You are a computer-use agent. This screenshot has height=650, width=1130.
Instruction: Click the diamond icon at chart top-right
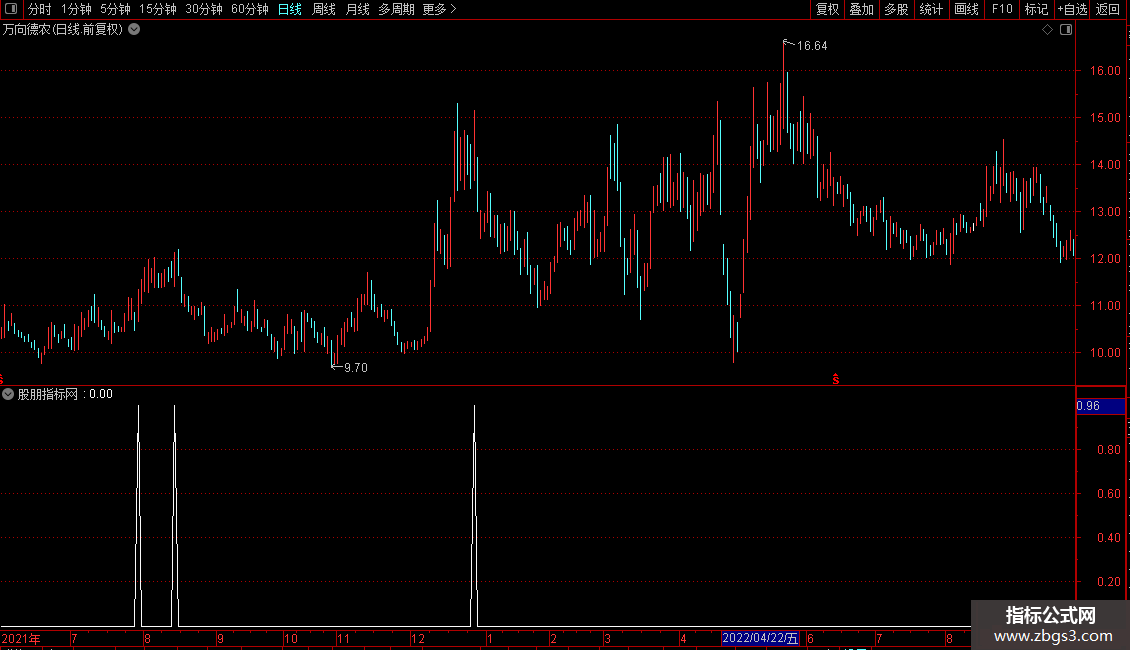(x=1048, y=30)
